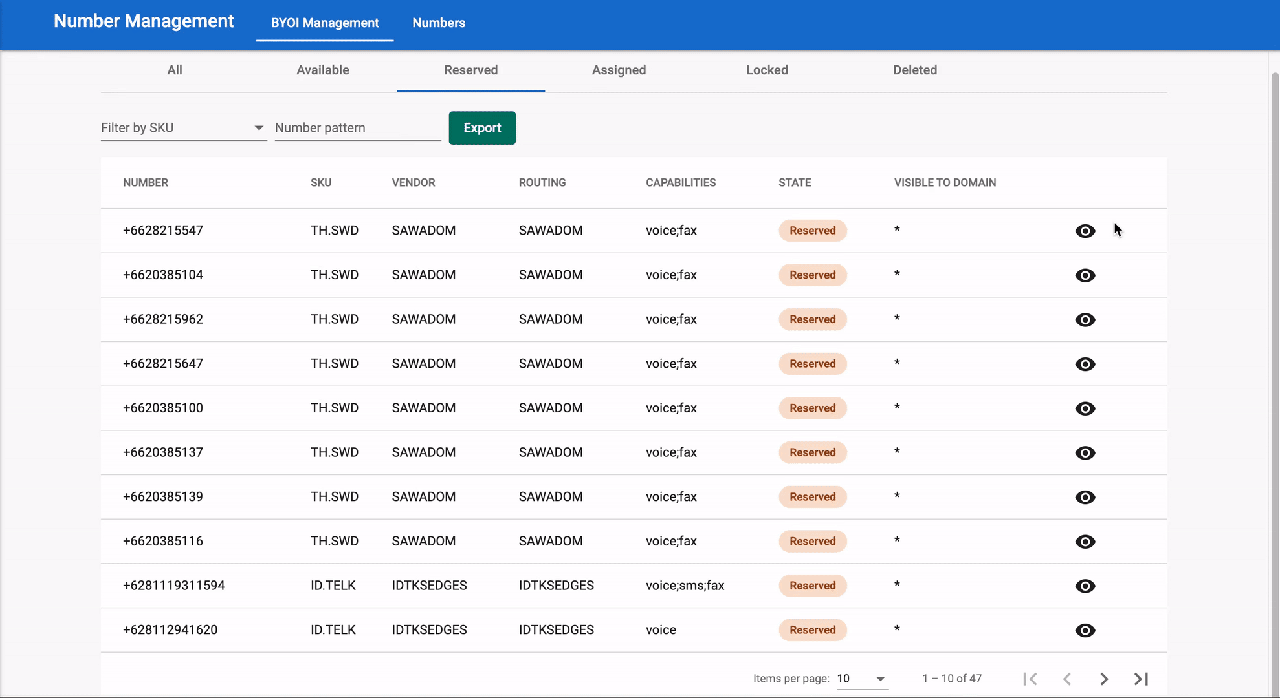
Task: Jump to last page of results
Action: click(1140, 679)
